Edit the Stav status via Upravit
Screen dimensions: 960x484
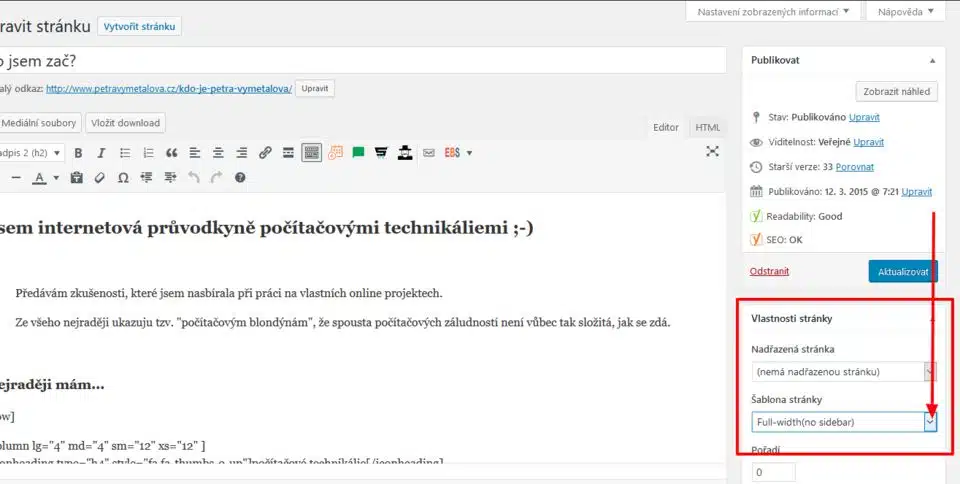point(864,117)
